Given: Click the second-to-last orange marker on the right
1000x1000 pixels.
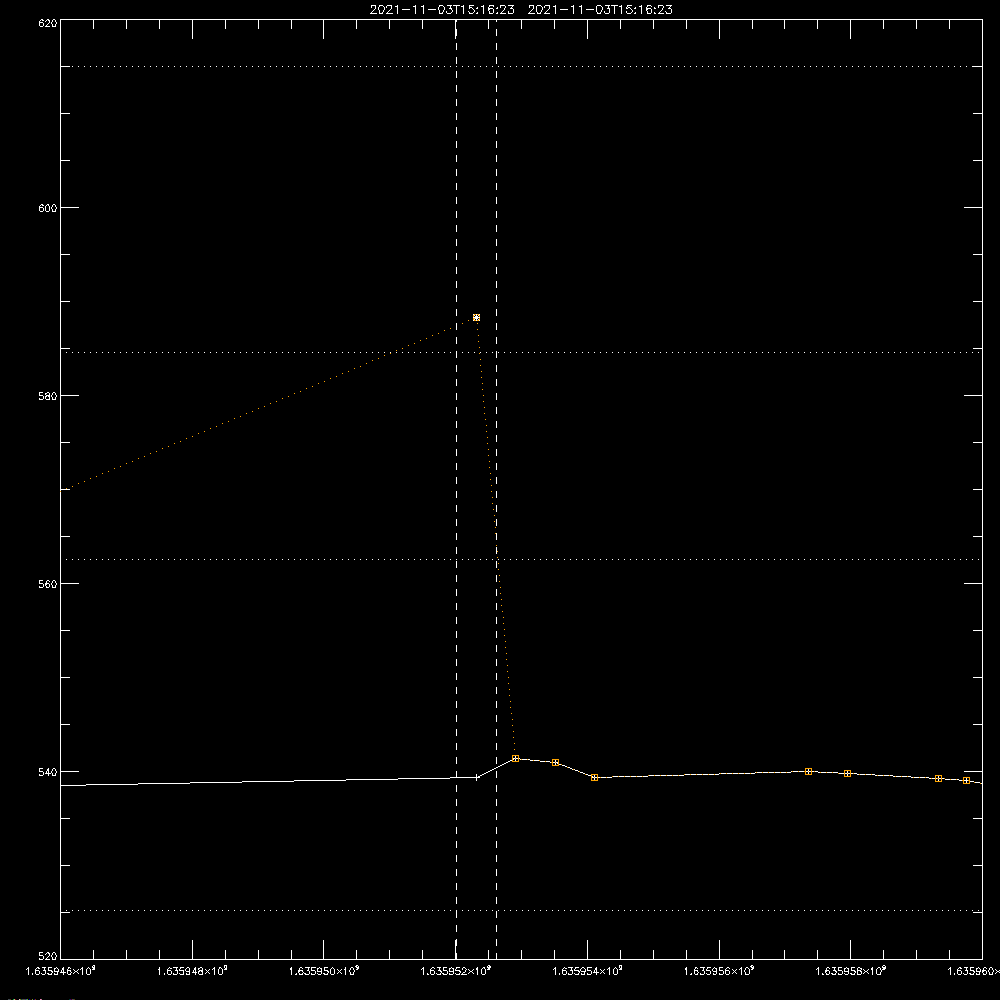Looking at the screenshot, I should [939, 779].
